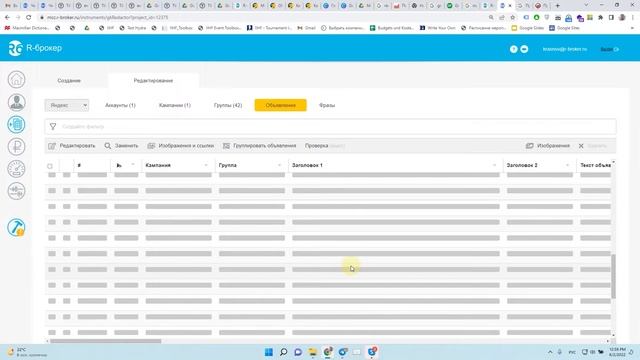Expand hidden system tray icons chevron
The width and height of the screenshot is (640, 360).
(x=550, y=352)
